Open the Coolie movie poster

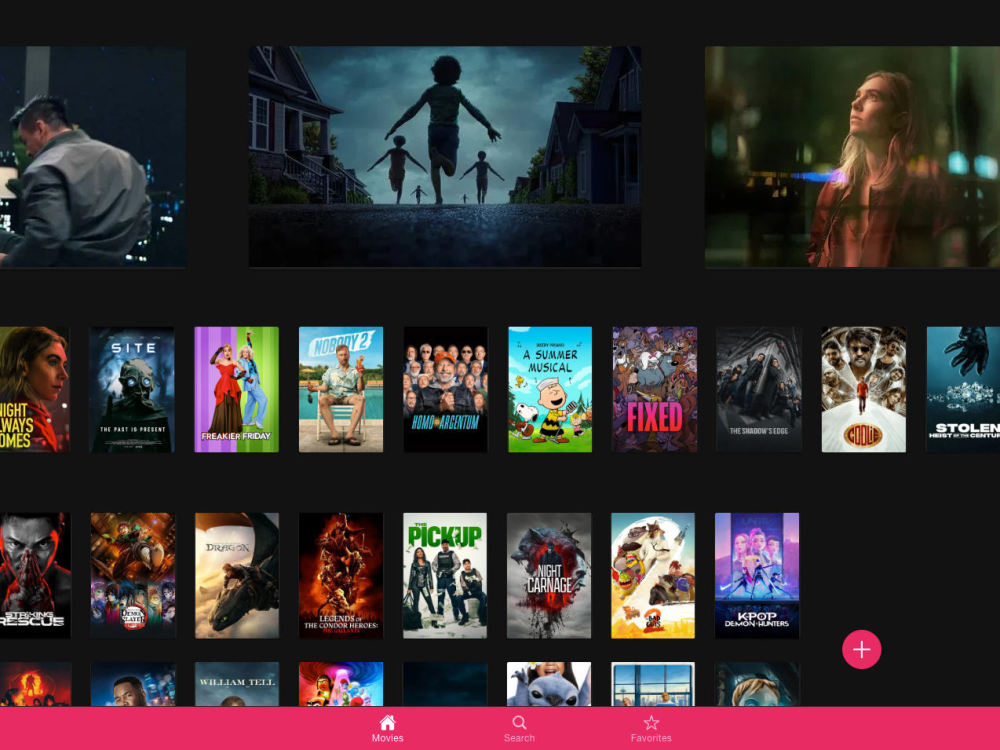864,390
